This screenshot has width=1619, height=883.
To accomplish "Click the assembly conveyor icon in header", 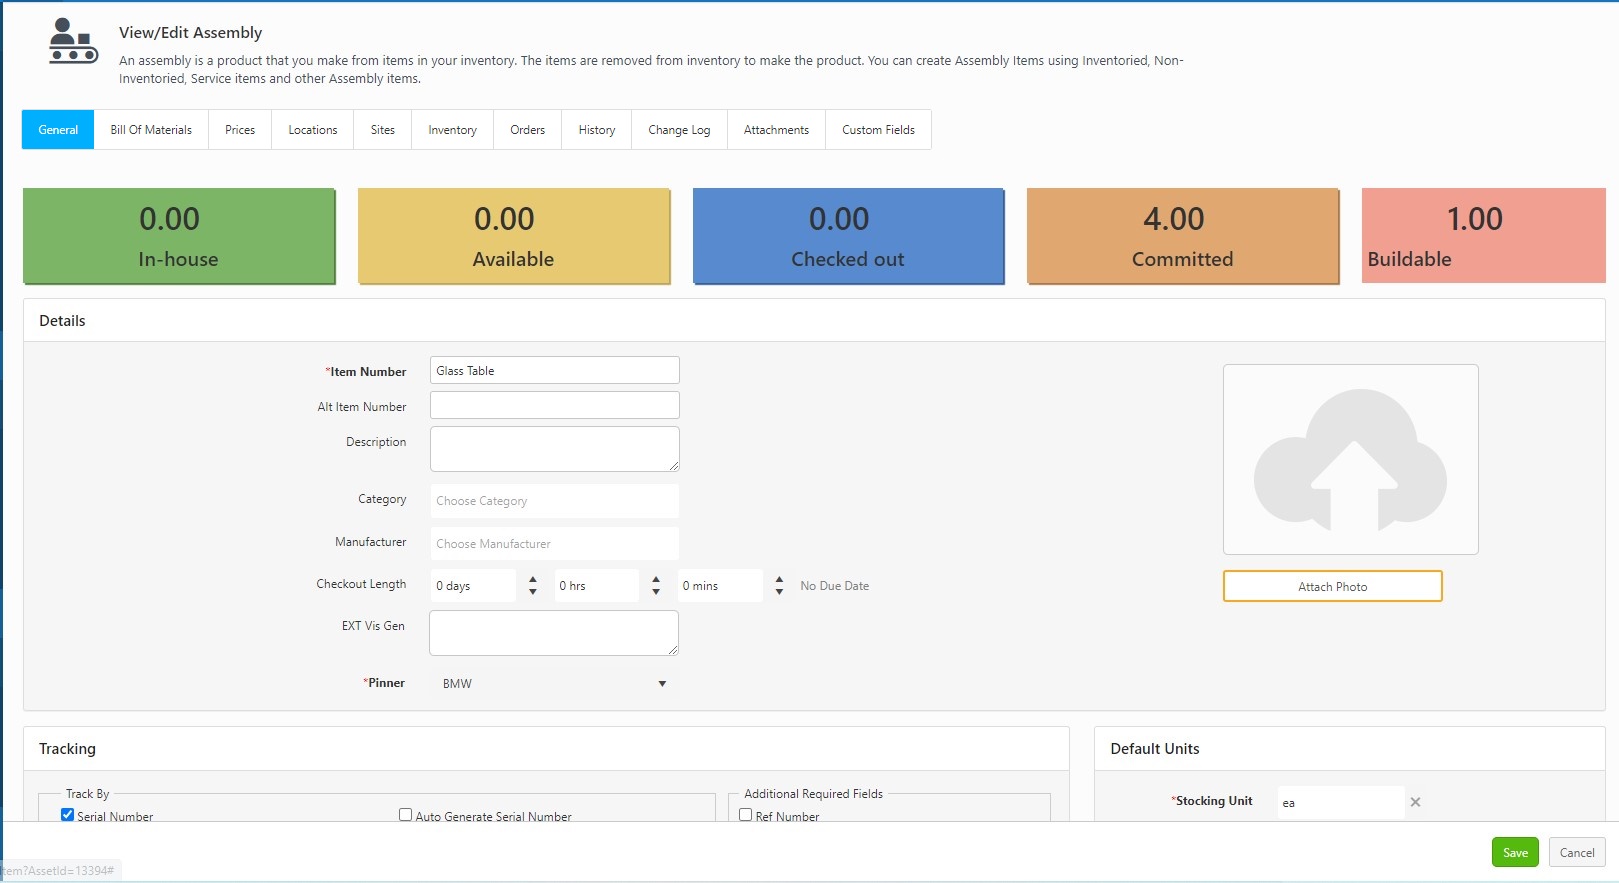I will coord(73,41).
